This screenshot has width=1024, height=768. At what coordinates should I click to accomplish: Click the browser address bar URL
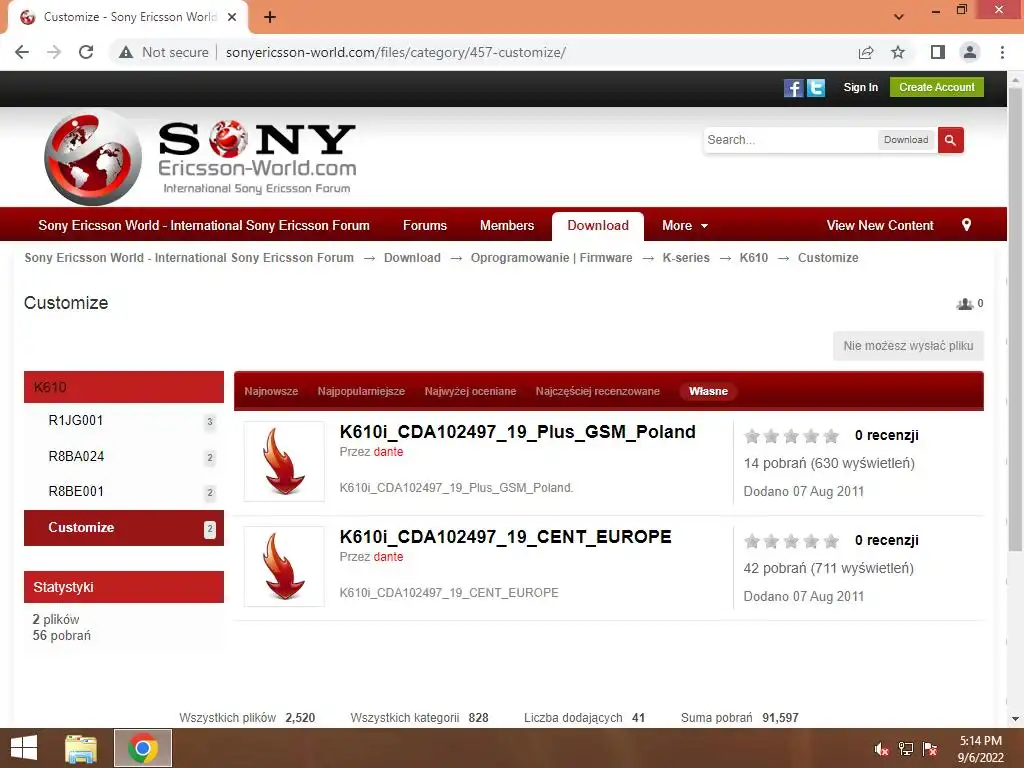point(396,52)
